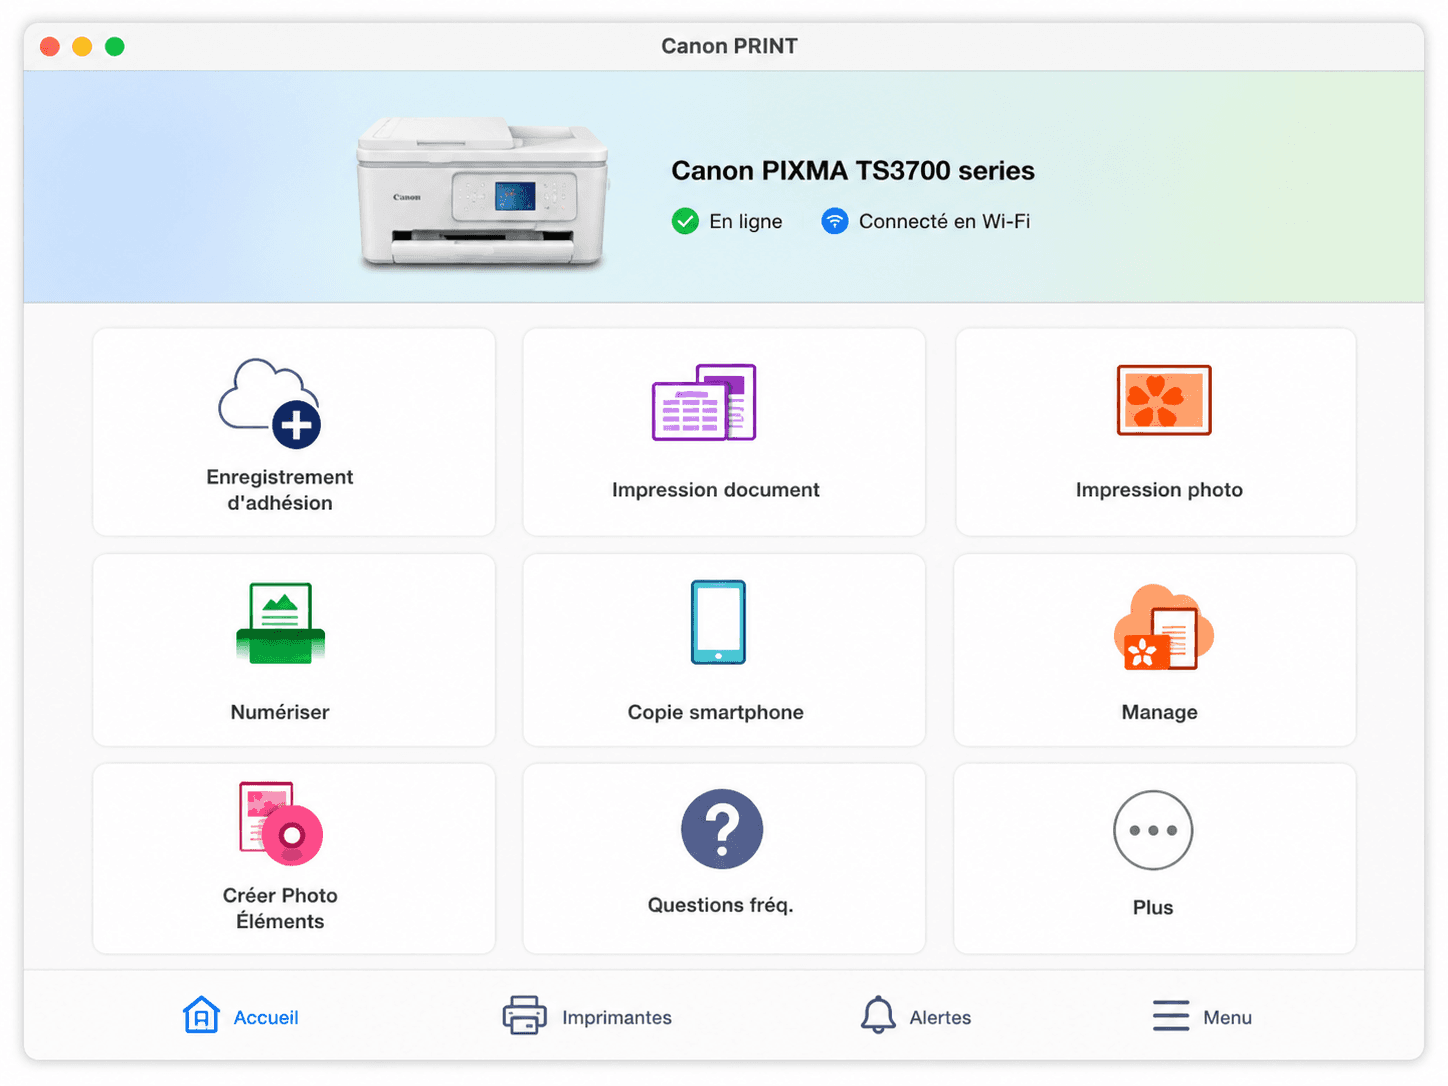Click the Accueil house icon
This screenshot has width=1448, height=1086.
click(x=201, y=1015)
